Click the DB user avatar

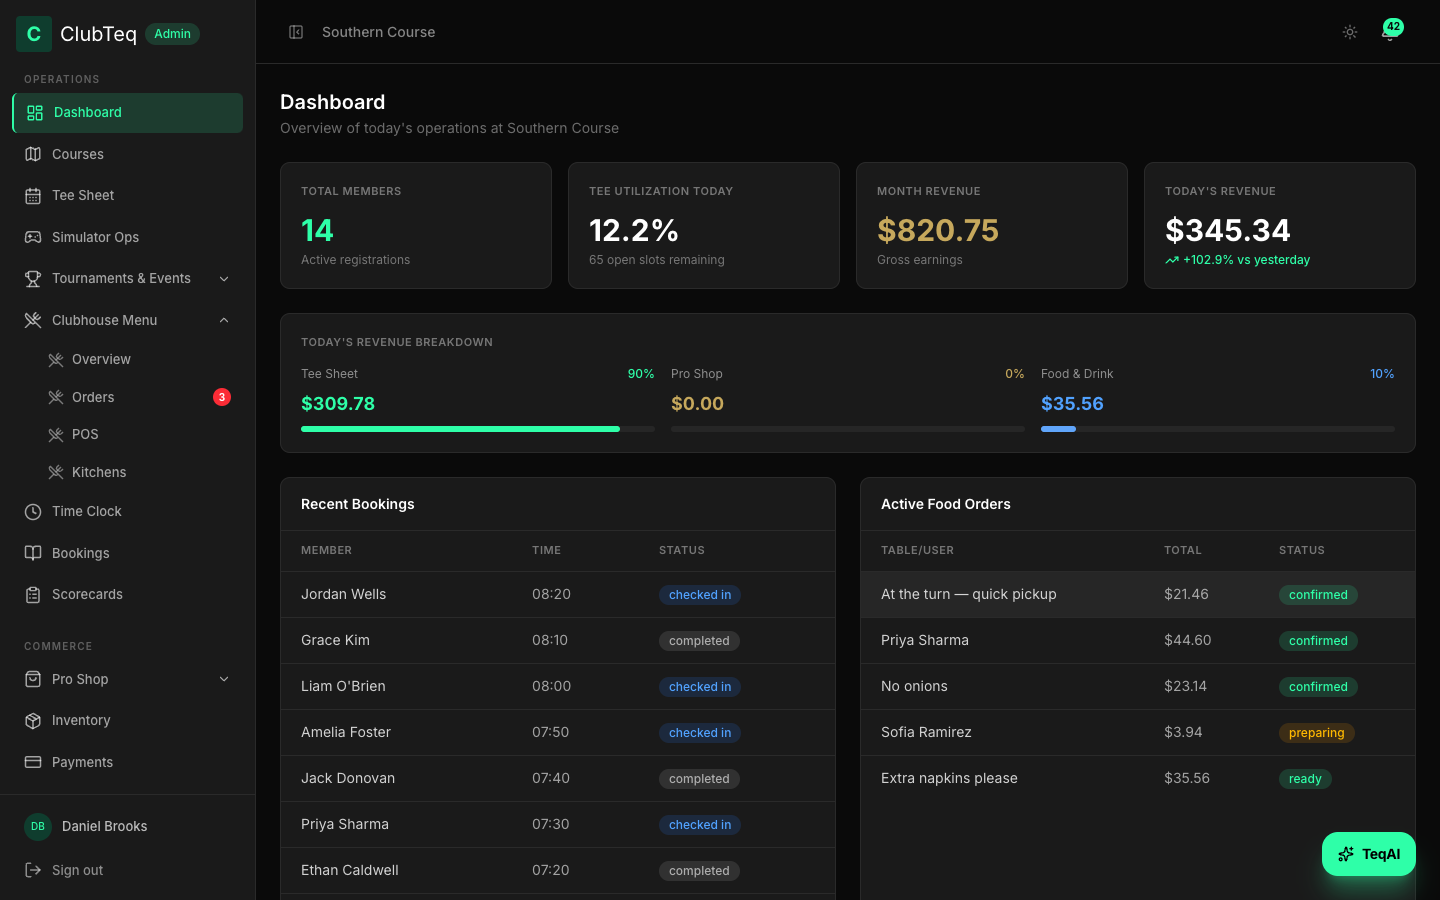[38, 826]
